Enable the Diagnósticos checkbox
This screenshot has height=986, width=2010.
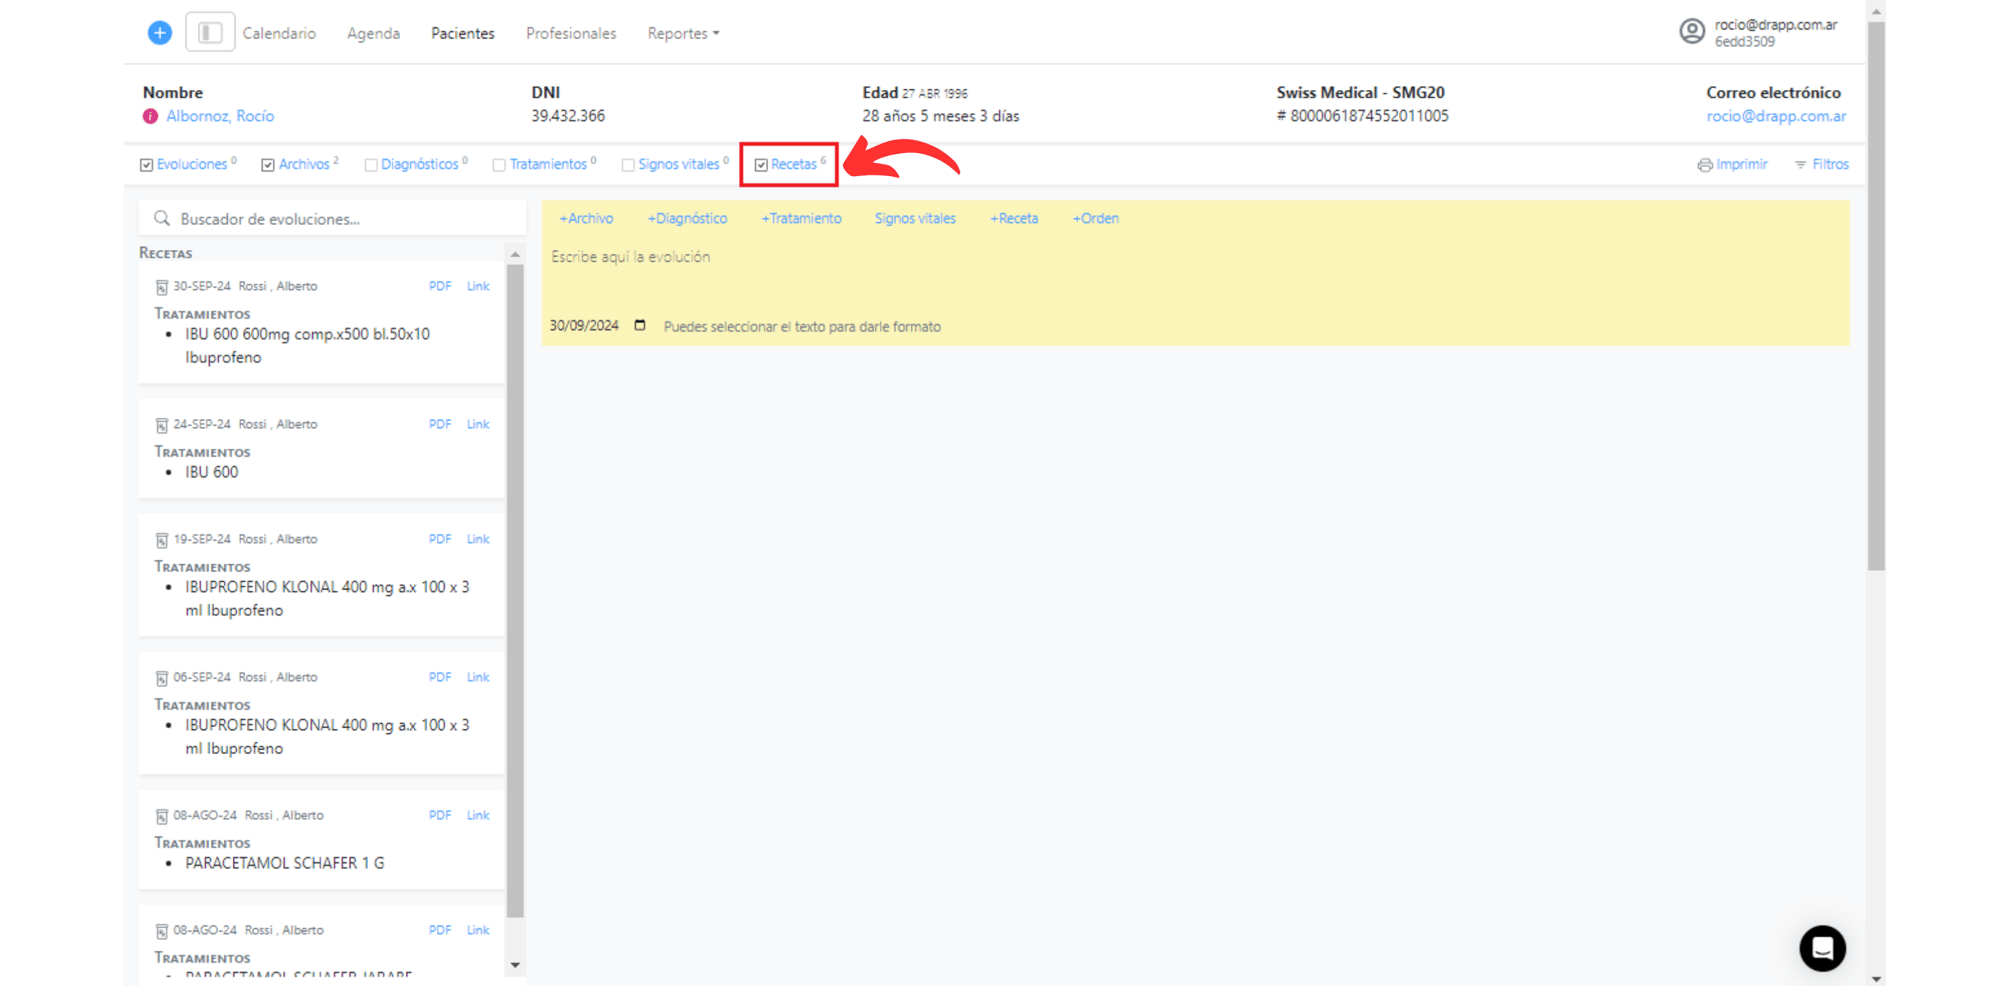tap(371, 165)
